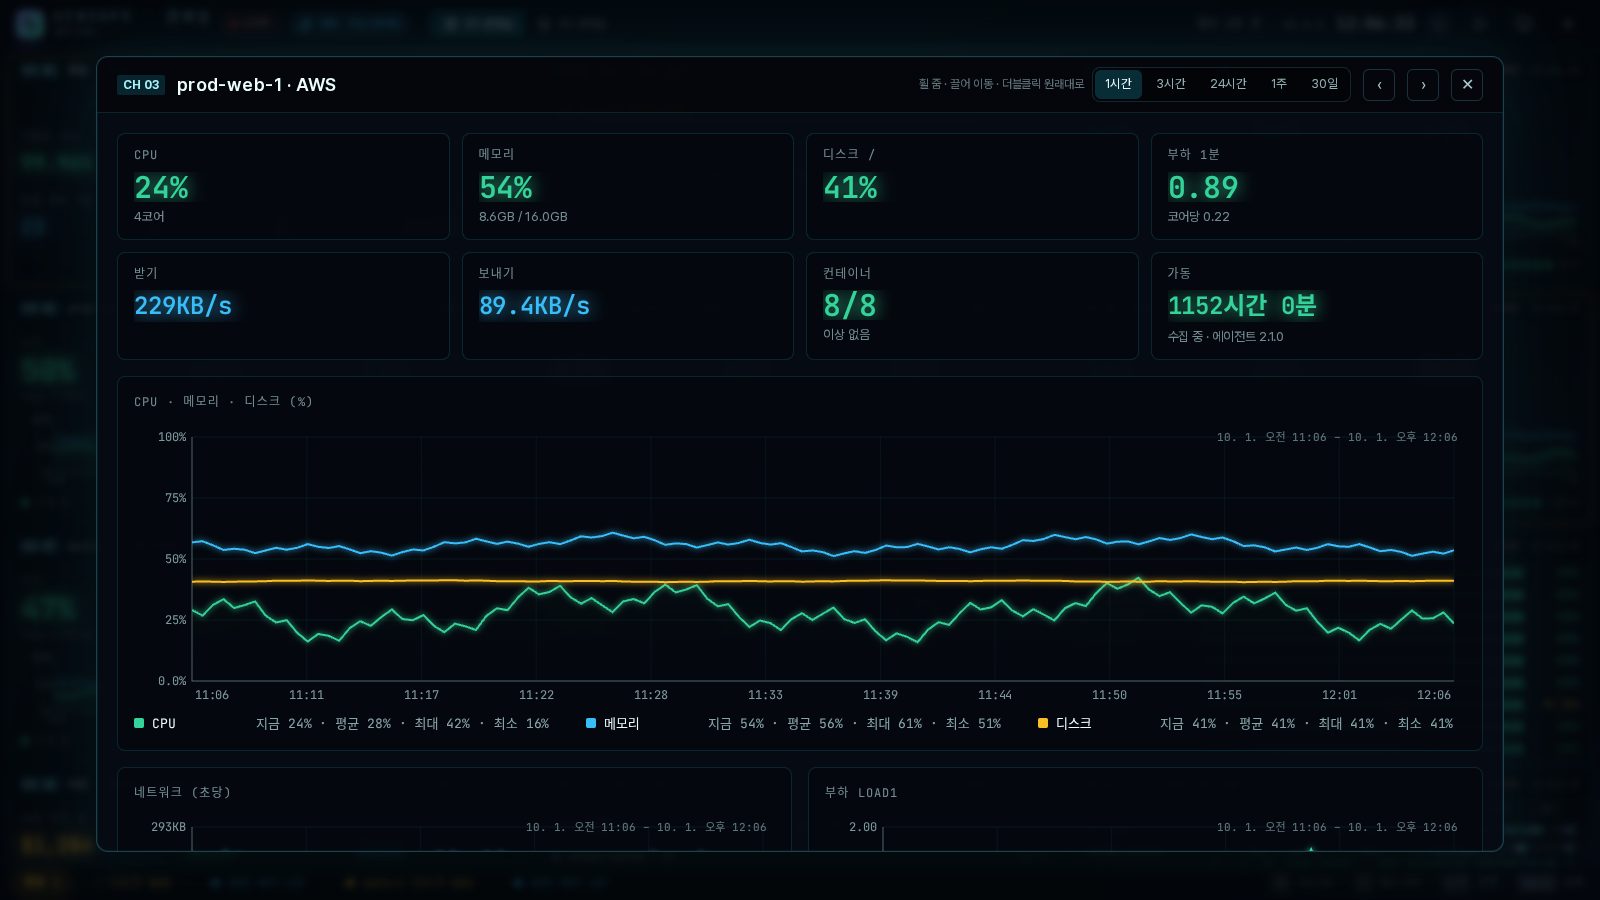Click the 디스크 41% stat card

[972, 186]
